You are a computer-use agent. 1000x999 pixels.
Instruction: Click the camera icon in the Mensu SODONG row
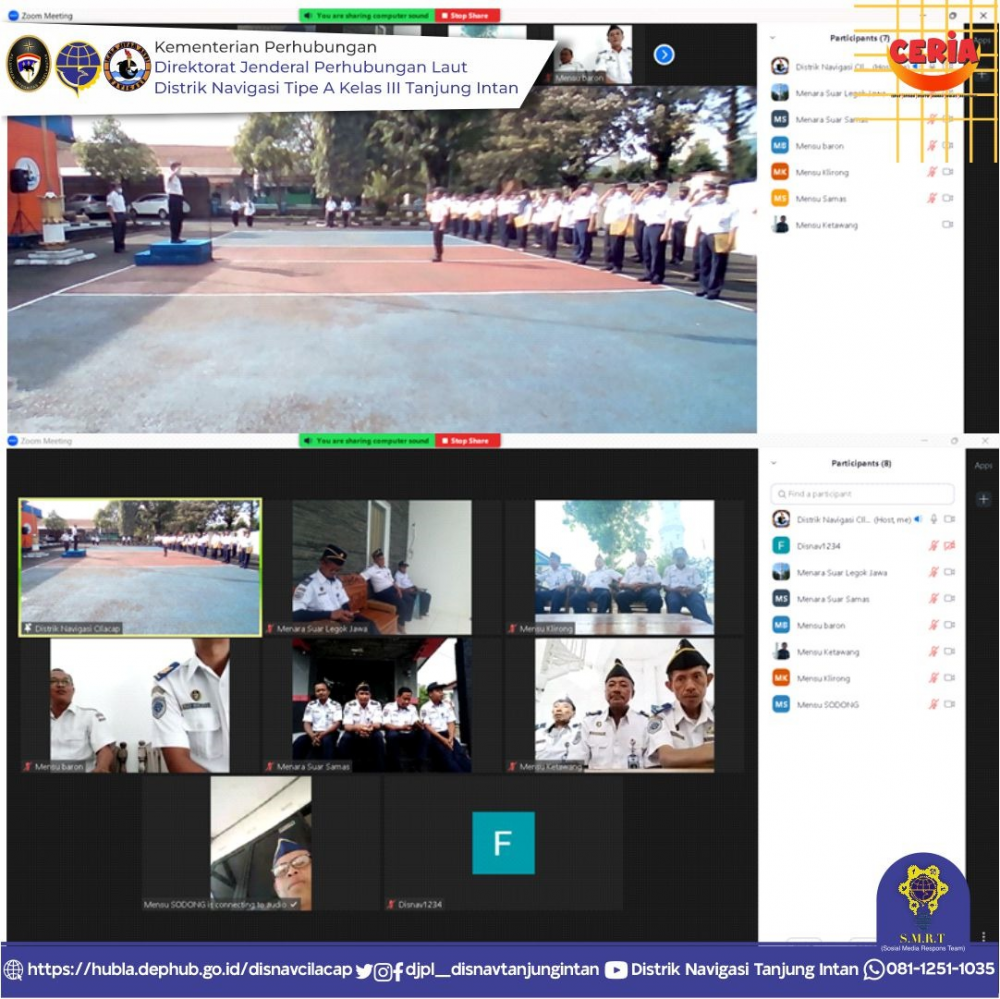(949, 704)
